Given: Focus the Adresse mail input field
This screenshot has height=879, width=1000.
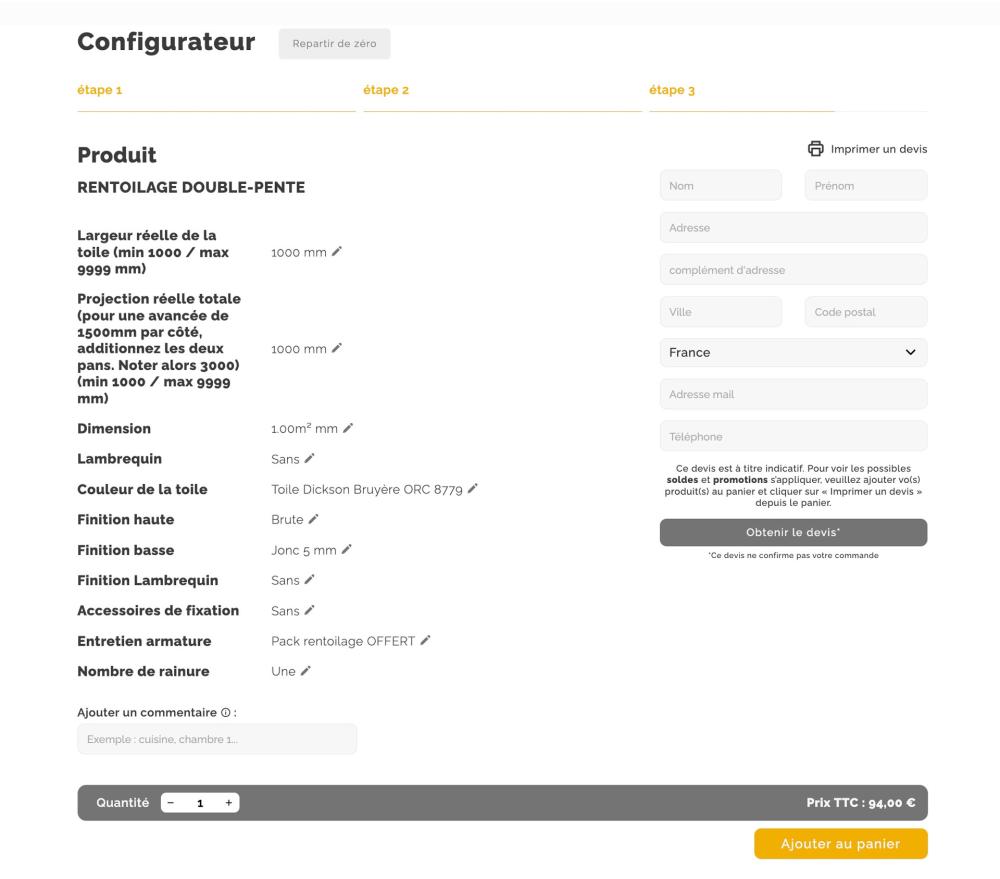Looking at the screenshot, I should click(x=793, y=394).
